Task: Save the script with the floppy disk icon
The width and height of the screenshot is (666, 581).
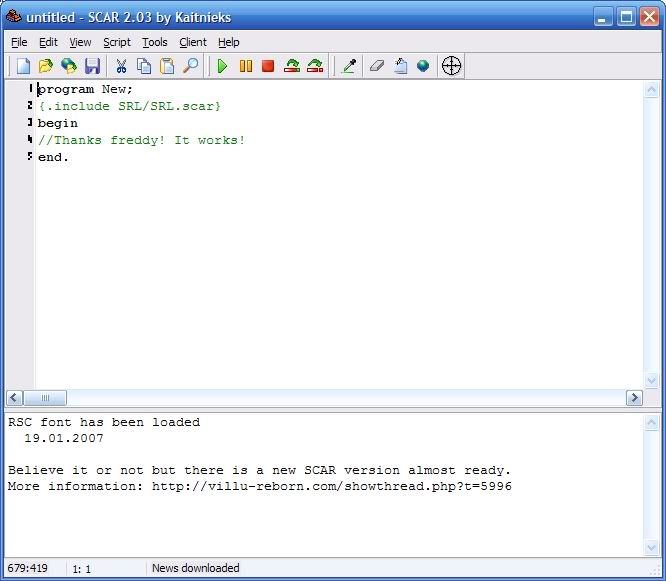Action: click(92, 66)
